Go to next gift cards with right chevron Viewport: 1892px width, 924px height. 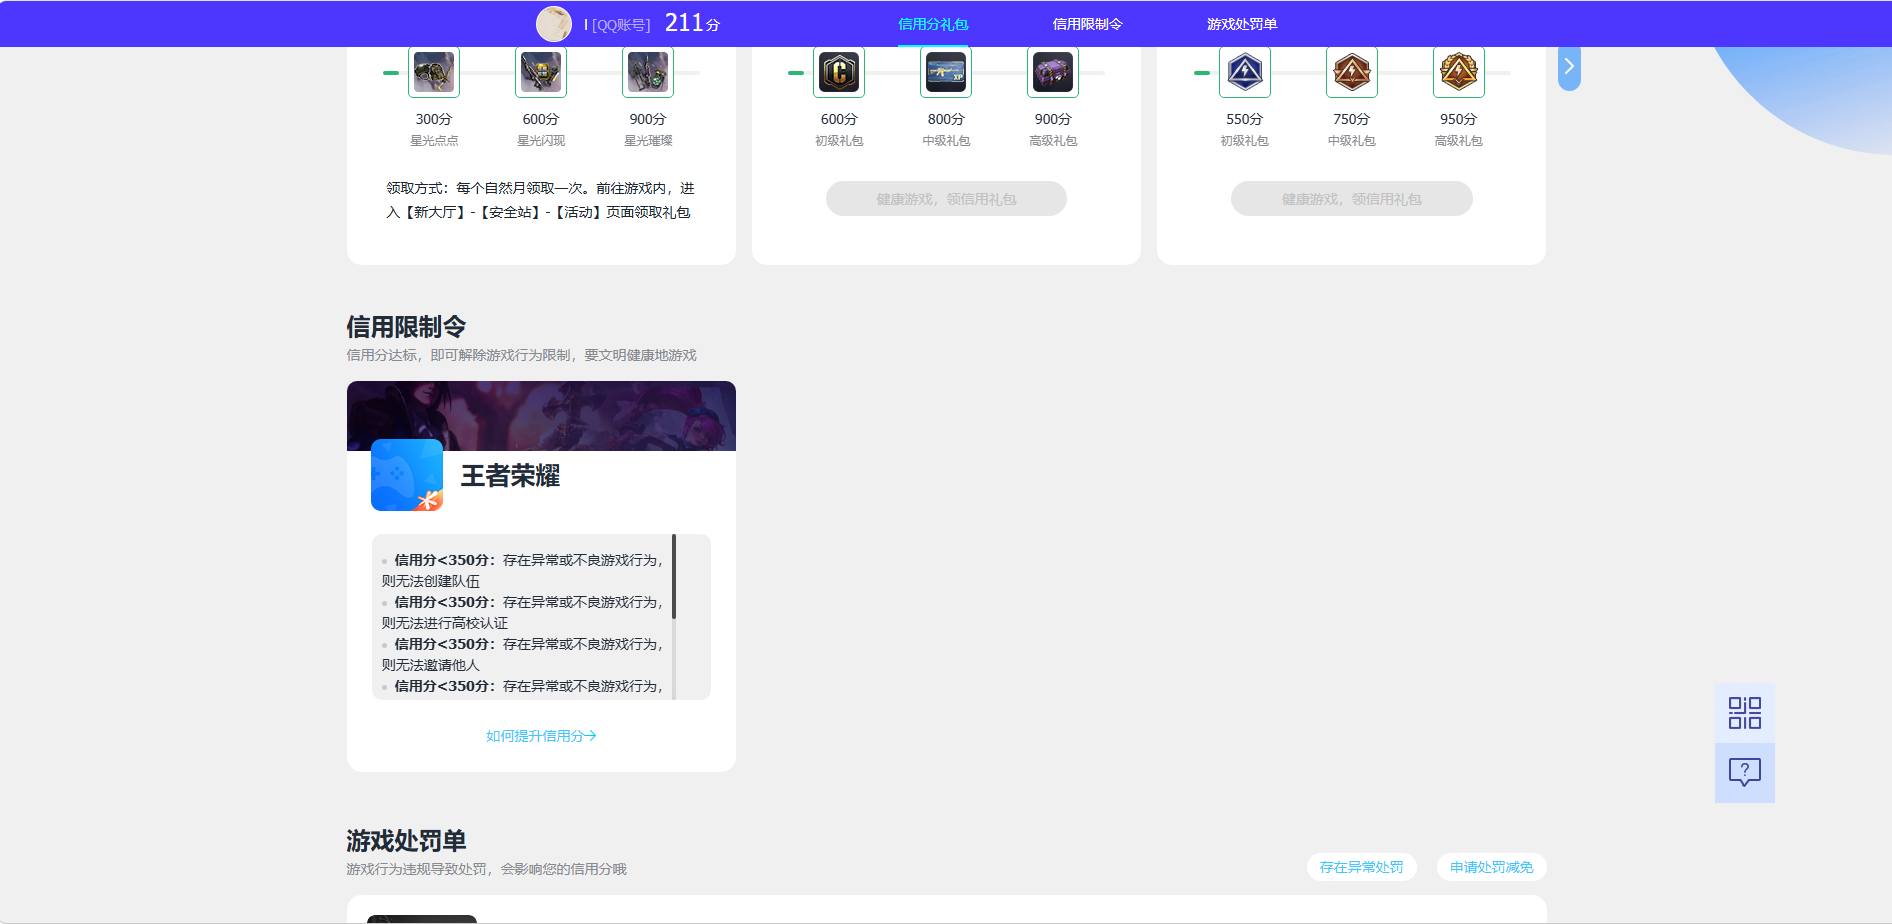click(x=1569, y=67)
